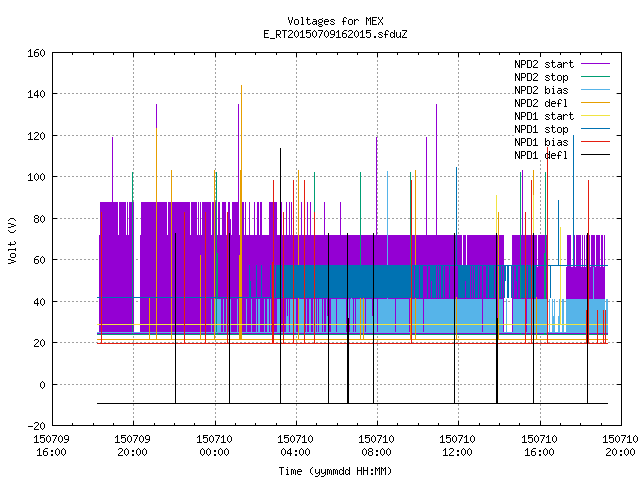The image size is (640, 480).
Task: Click the red NPD1 bias legend line
Action: (595, 142)
